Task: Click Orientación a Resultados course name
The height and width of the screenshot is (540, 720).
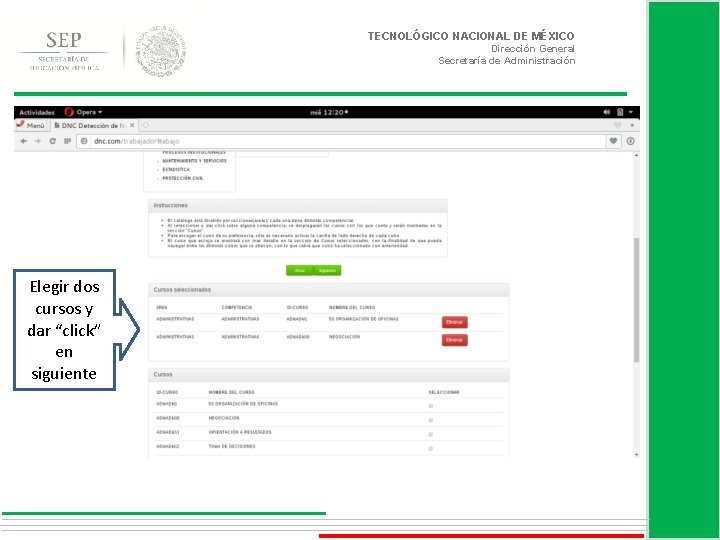Action: pos(240,432)
